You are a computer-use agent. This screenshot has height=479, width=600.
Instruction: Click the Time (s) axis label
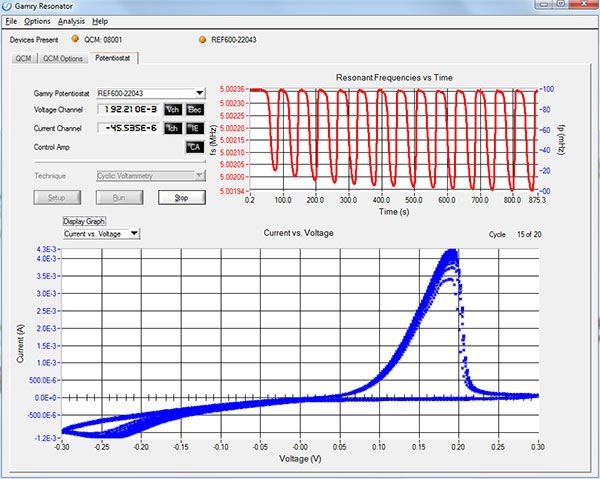pos(394,212)
